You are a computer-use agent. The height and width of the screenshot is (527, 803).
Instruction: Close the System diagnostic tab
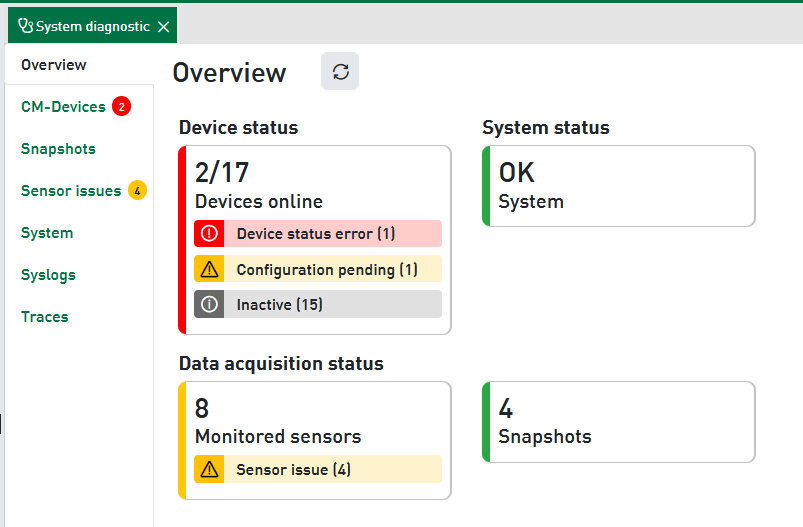coord(163,27)
